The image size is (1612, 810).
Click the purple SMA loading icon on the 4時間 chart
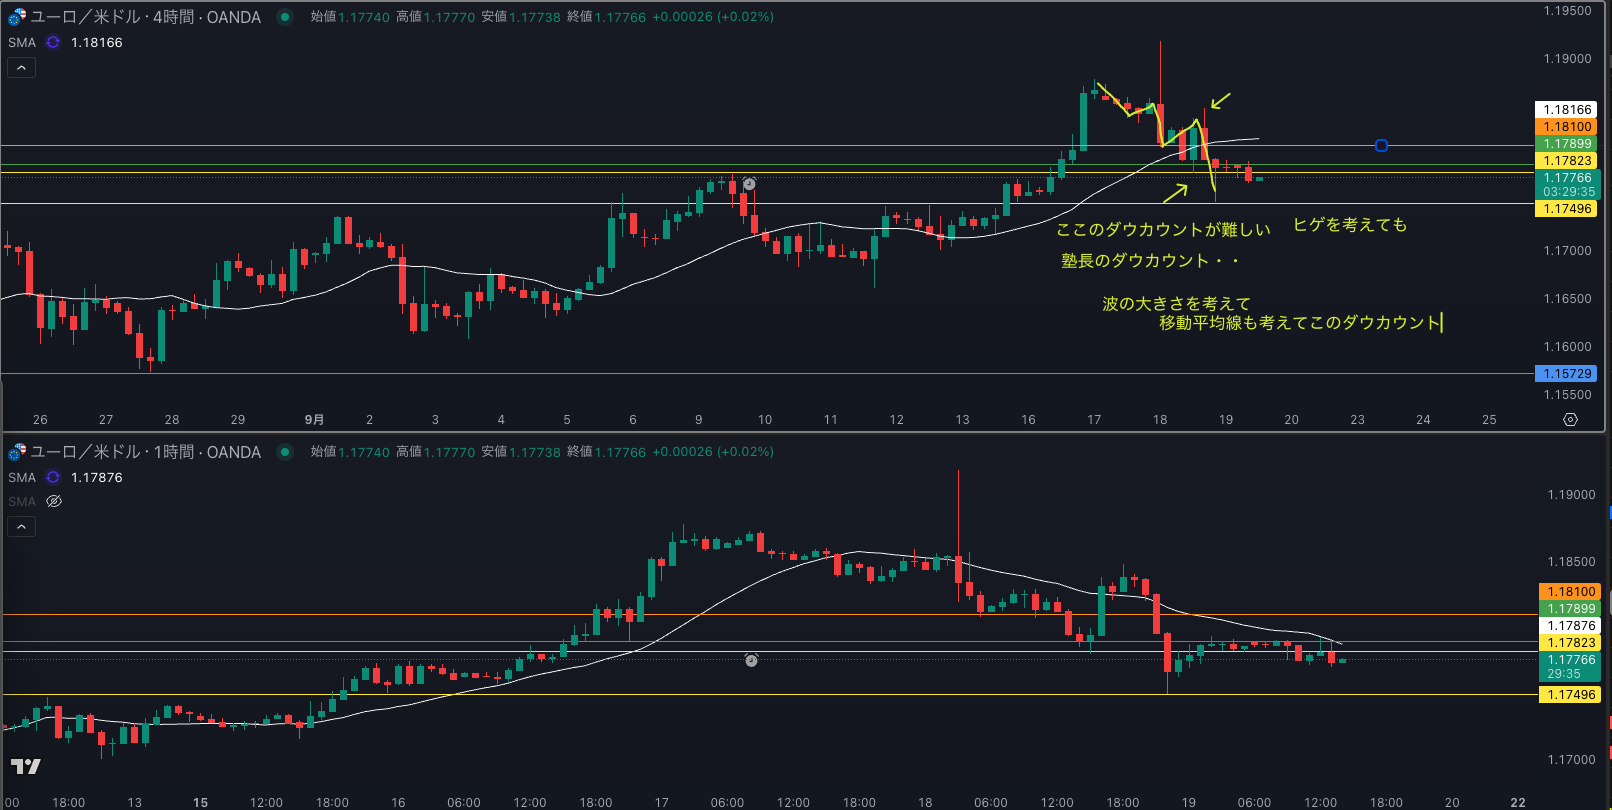(x=53, y=43)
